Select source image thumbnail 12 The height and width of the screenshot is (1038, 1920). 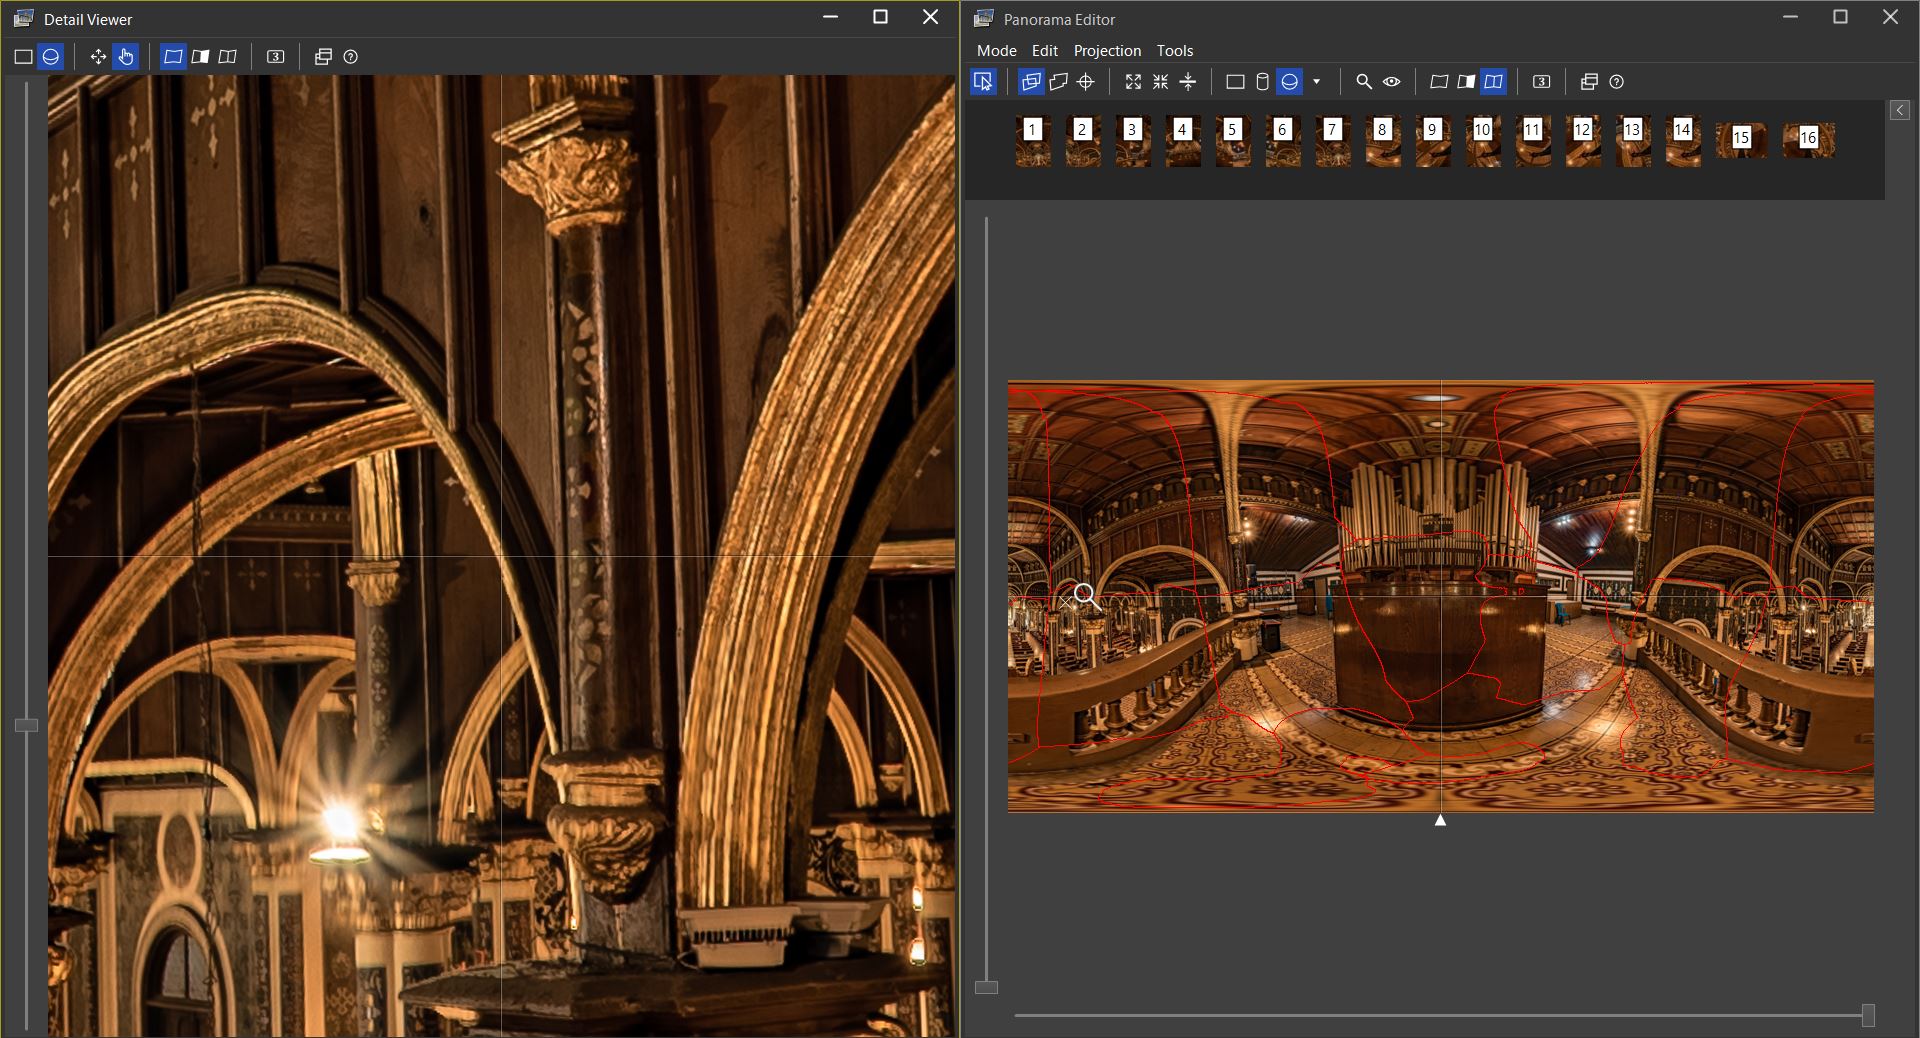click(1583, 140)
